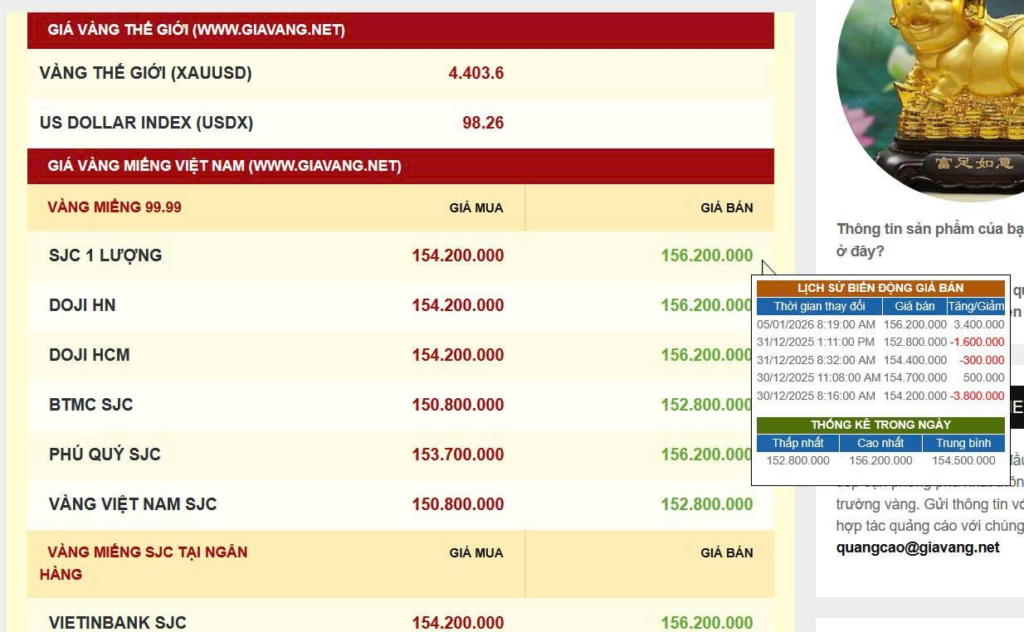Click the US Dollar Index value 98.26
Screen dimensions: 1024x632
pyautogui.click(x=482, y=123)
